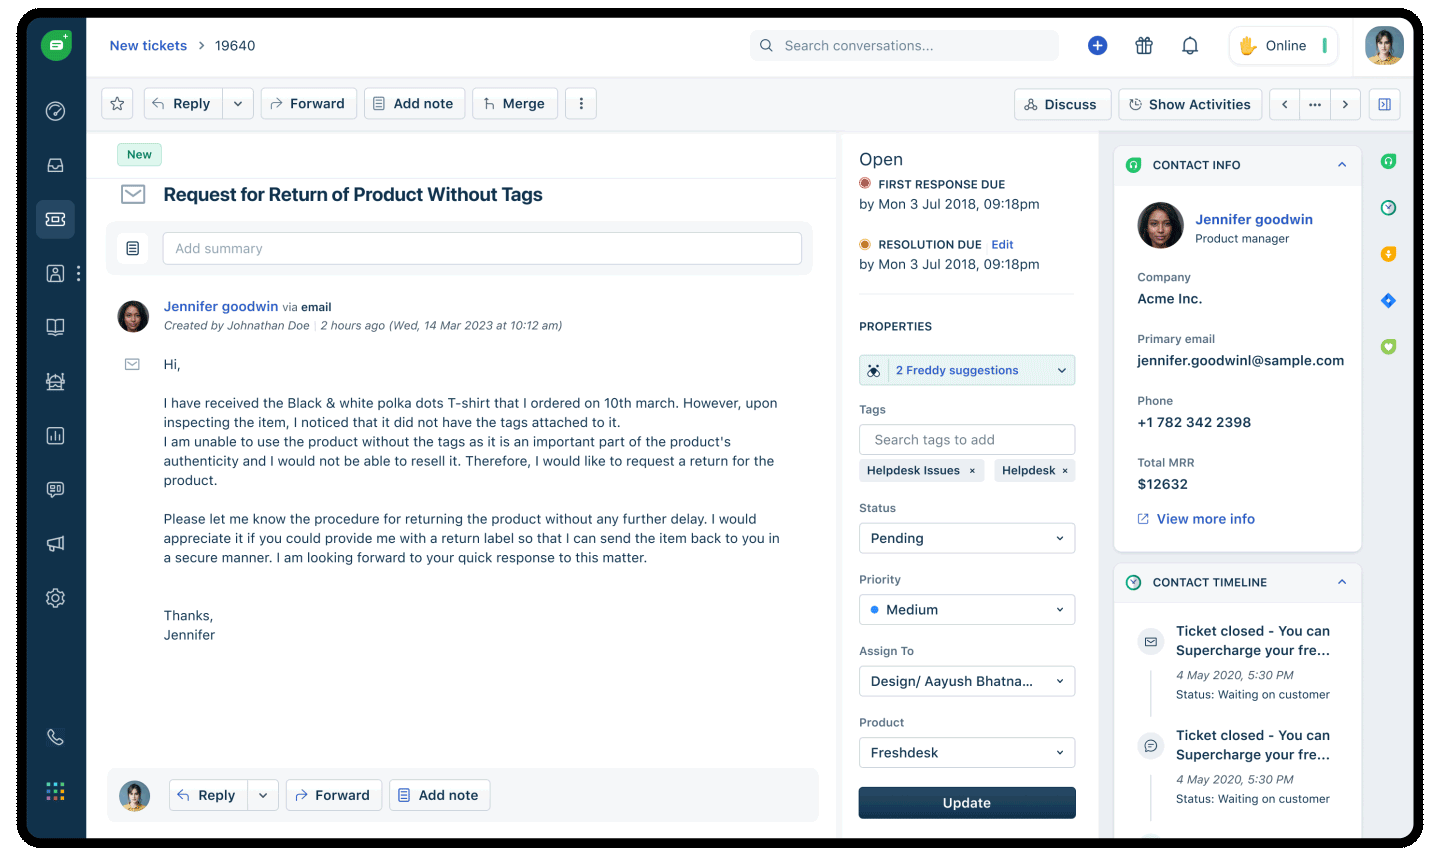The image size is (1440, 856).
Task: Click the Update button
Action: pyautogui.click(x=966, y=802)
